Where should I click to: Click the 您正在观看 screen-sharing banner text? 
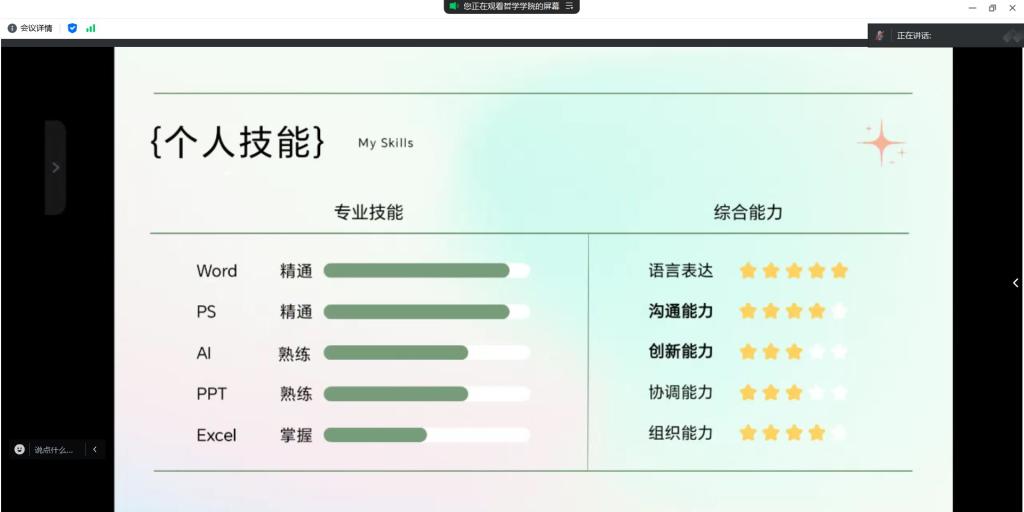[x=509, y=6]
